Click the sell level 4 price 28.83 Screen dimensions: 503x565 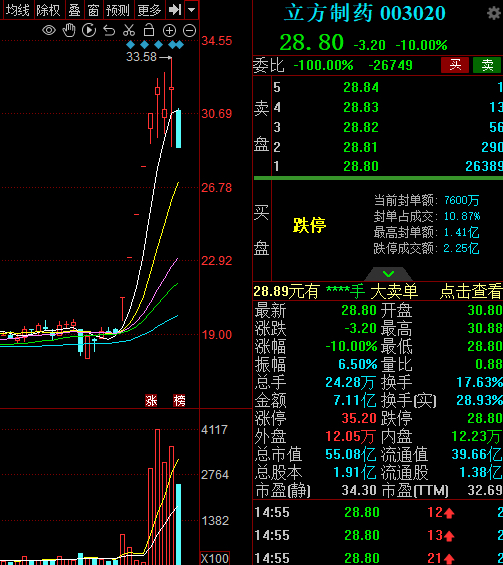tap(361, 107)
